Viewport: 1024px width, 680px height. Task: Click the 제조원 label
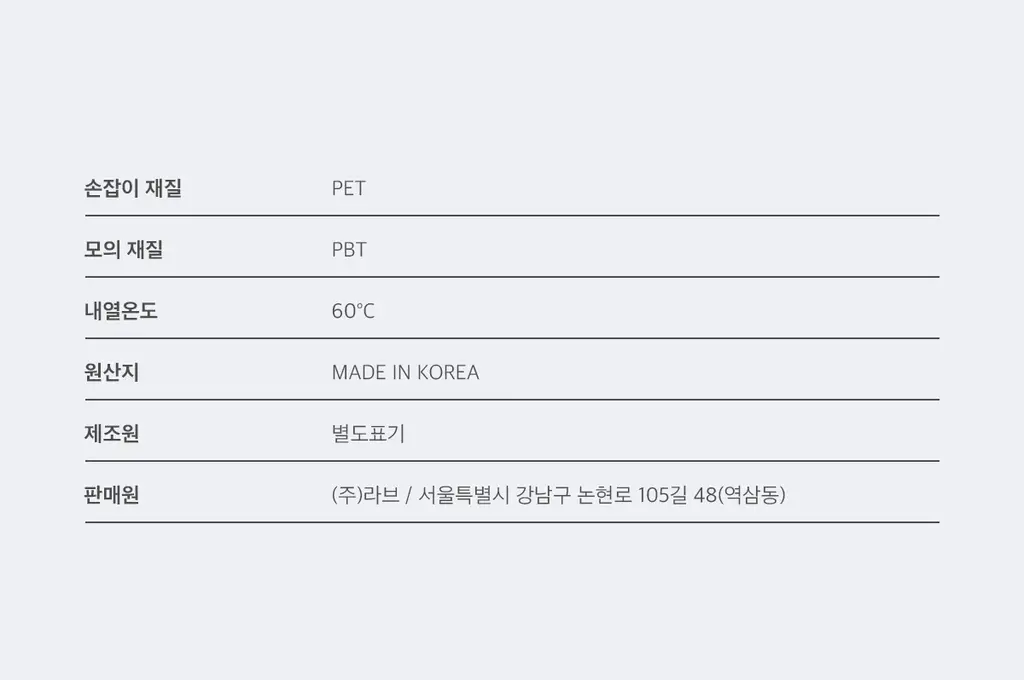(x=112, y=434)
